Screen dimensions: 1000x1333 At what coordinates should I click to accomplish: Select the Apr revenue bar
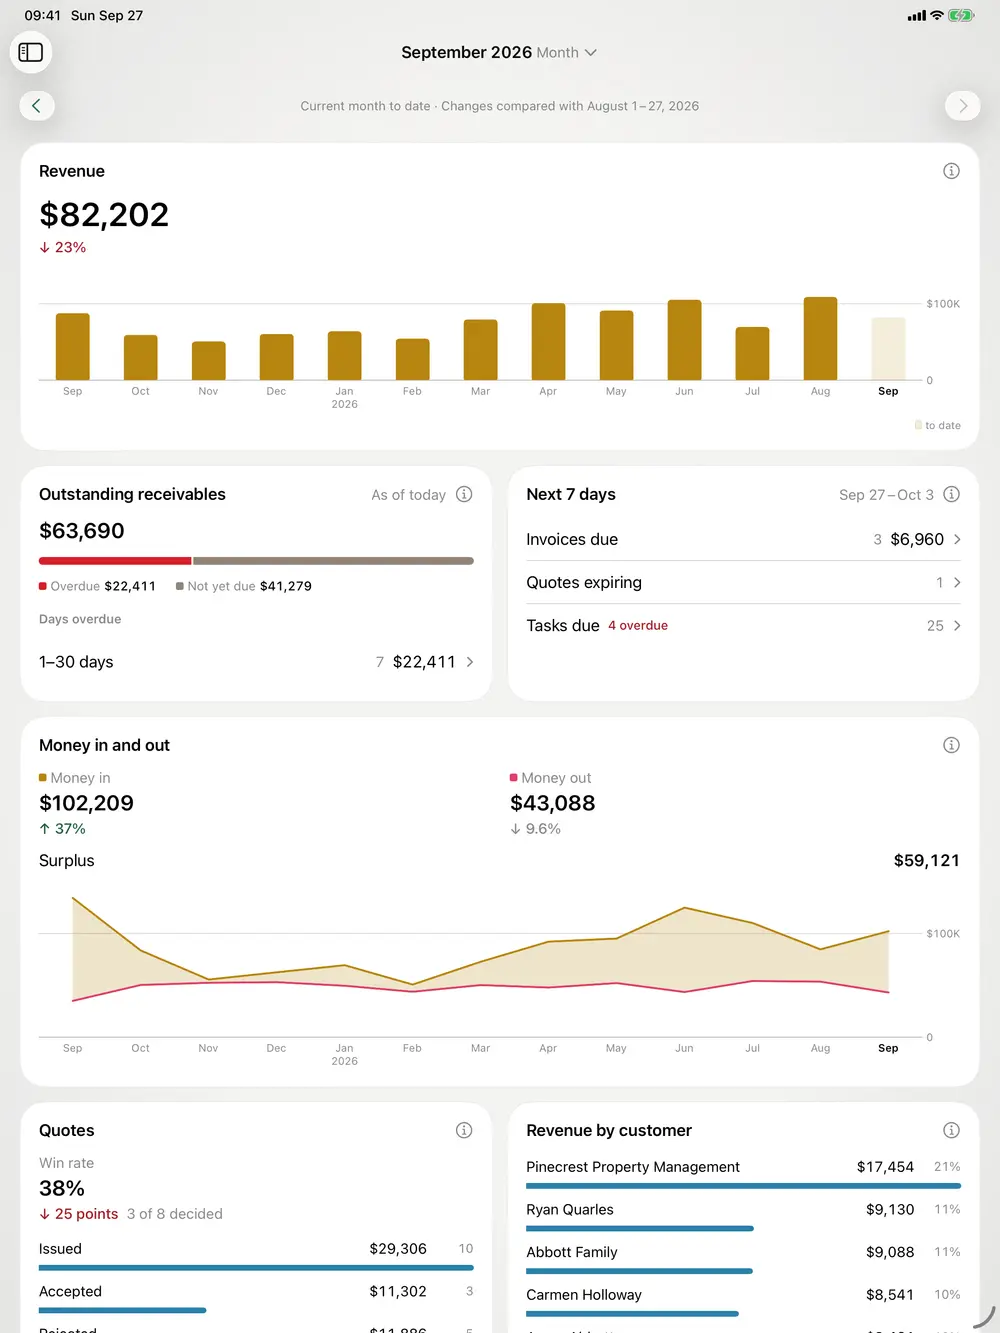pyautogui.click(x=548, y=341)
